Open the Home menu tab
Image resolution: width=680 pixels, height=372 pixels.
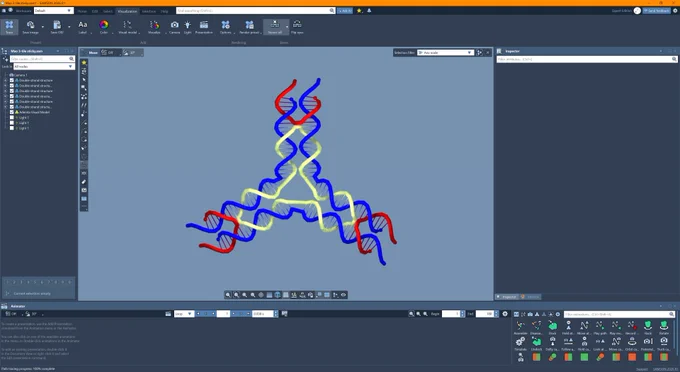click(x=82, y=11)
